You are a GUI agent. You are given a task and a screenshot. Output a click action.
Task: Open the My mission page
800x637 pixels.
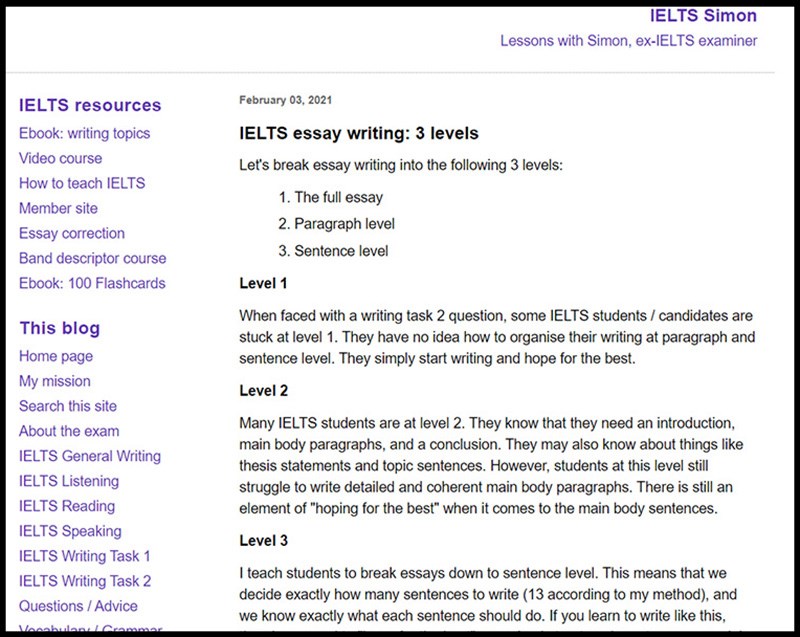click(x=55, y=381)
